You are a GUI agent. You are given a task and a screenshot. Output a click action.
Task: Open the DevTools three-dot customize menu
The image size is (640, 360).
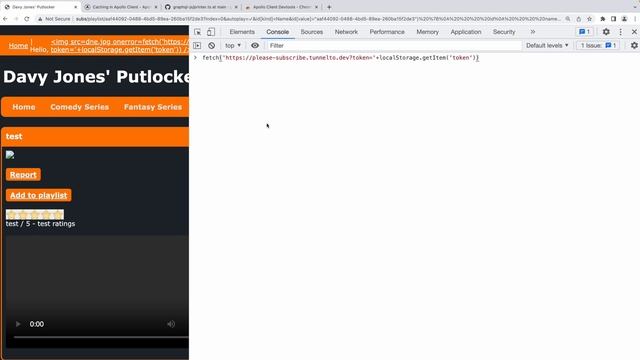[x=620, y=32]
